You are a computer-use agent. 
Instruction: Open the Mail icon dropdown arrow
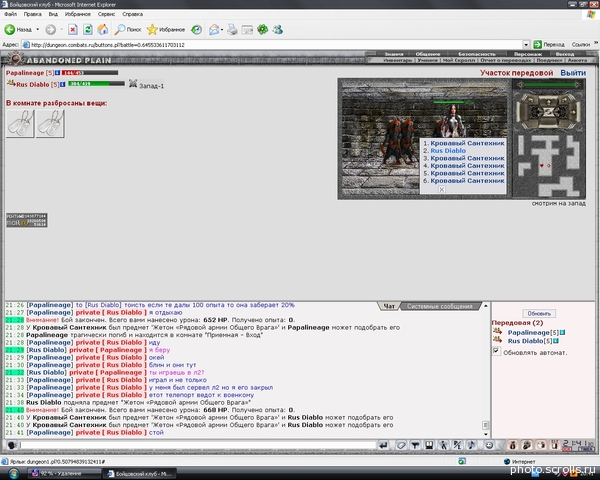click(222, 29)
